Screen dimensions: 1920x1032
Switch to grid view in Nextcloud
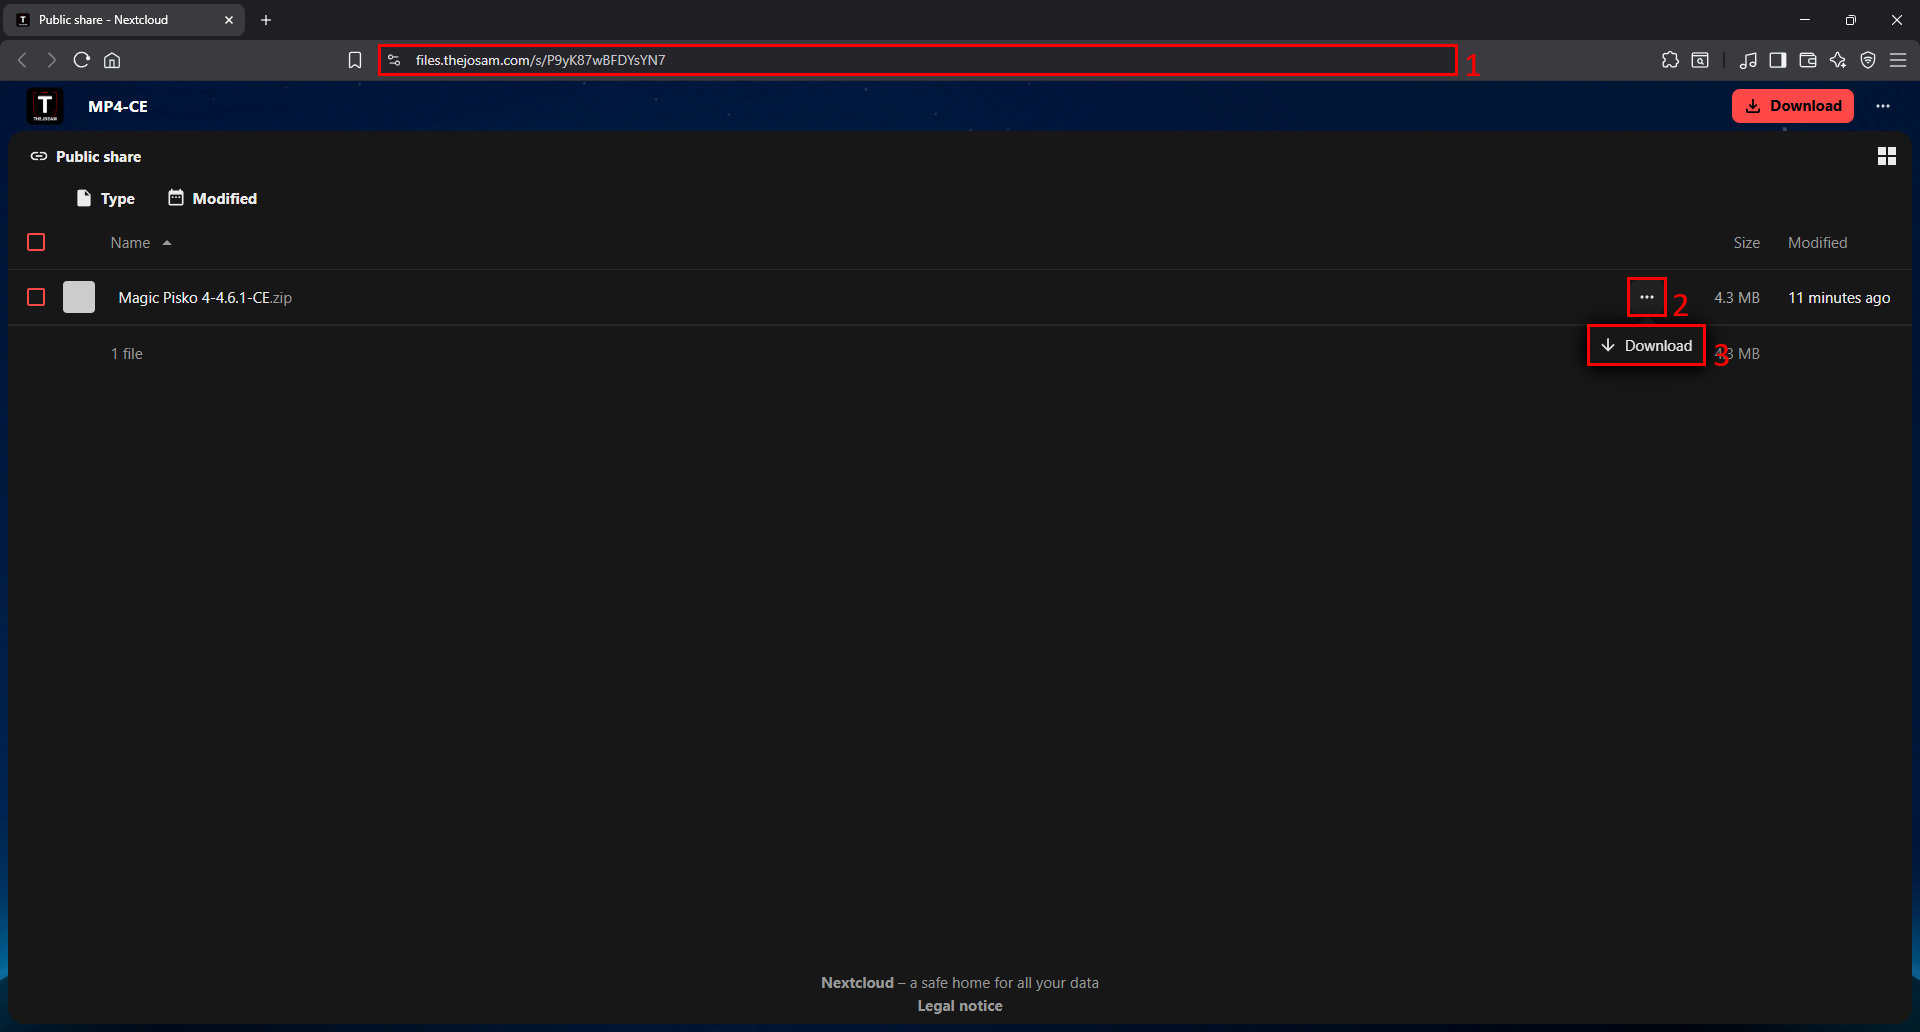click(x=1887, y=156)
